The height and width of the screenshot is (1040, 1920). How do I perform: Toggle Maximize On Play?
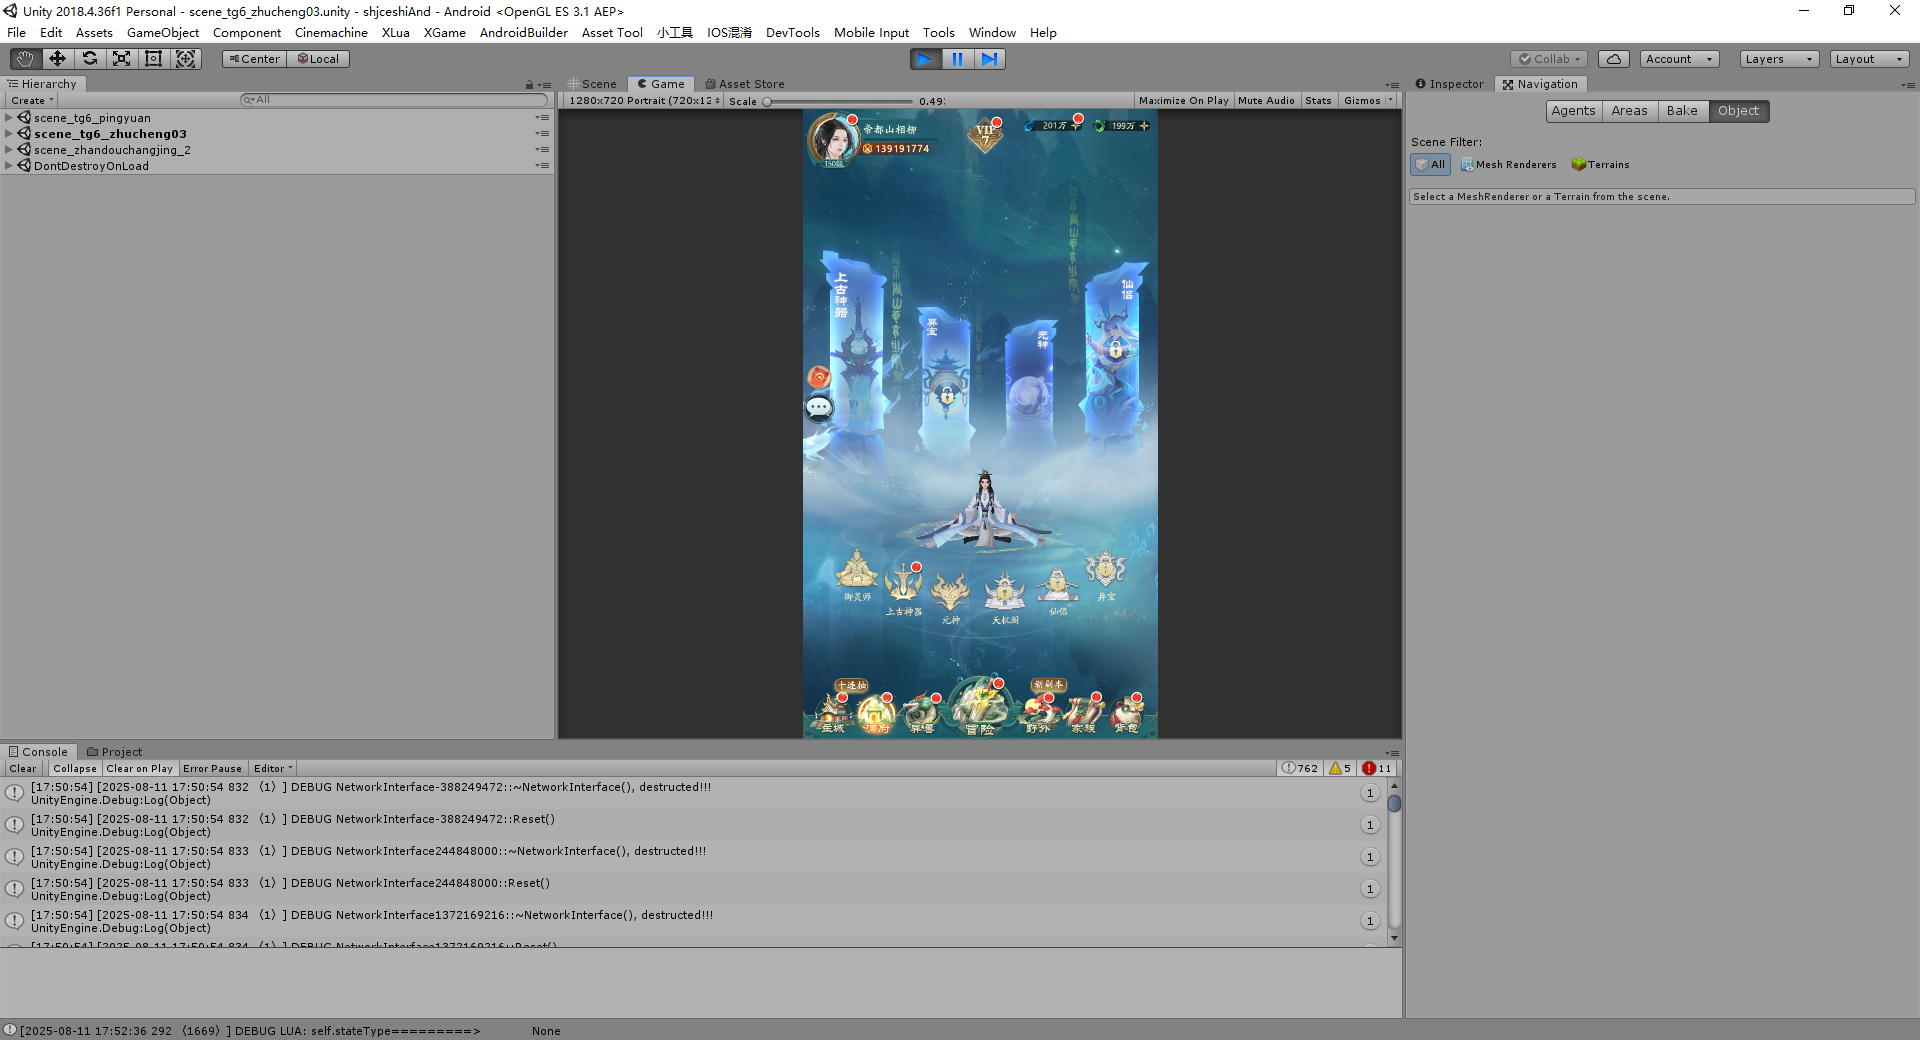(1183, 101)
